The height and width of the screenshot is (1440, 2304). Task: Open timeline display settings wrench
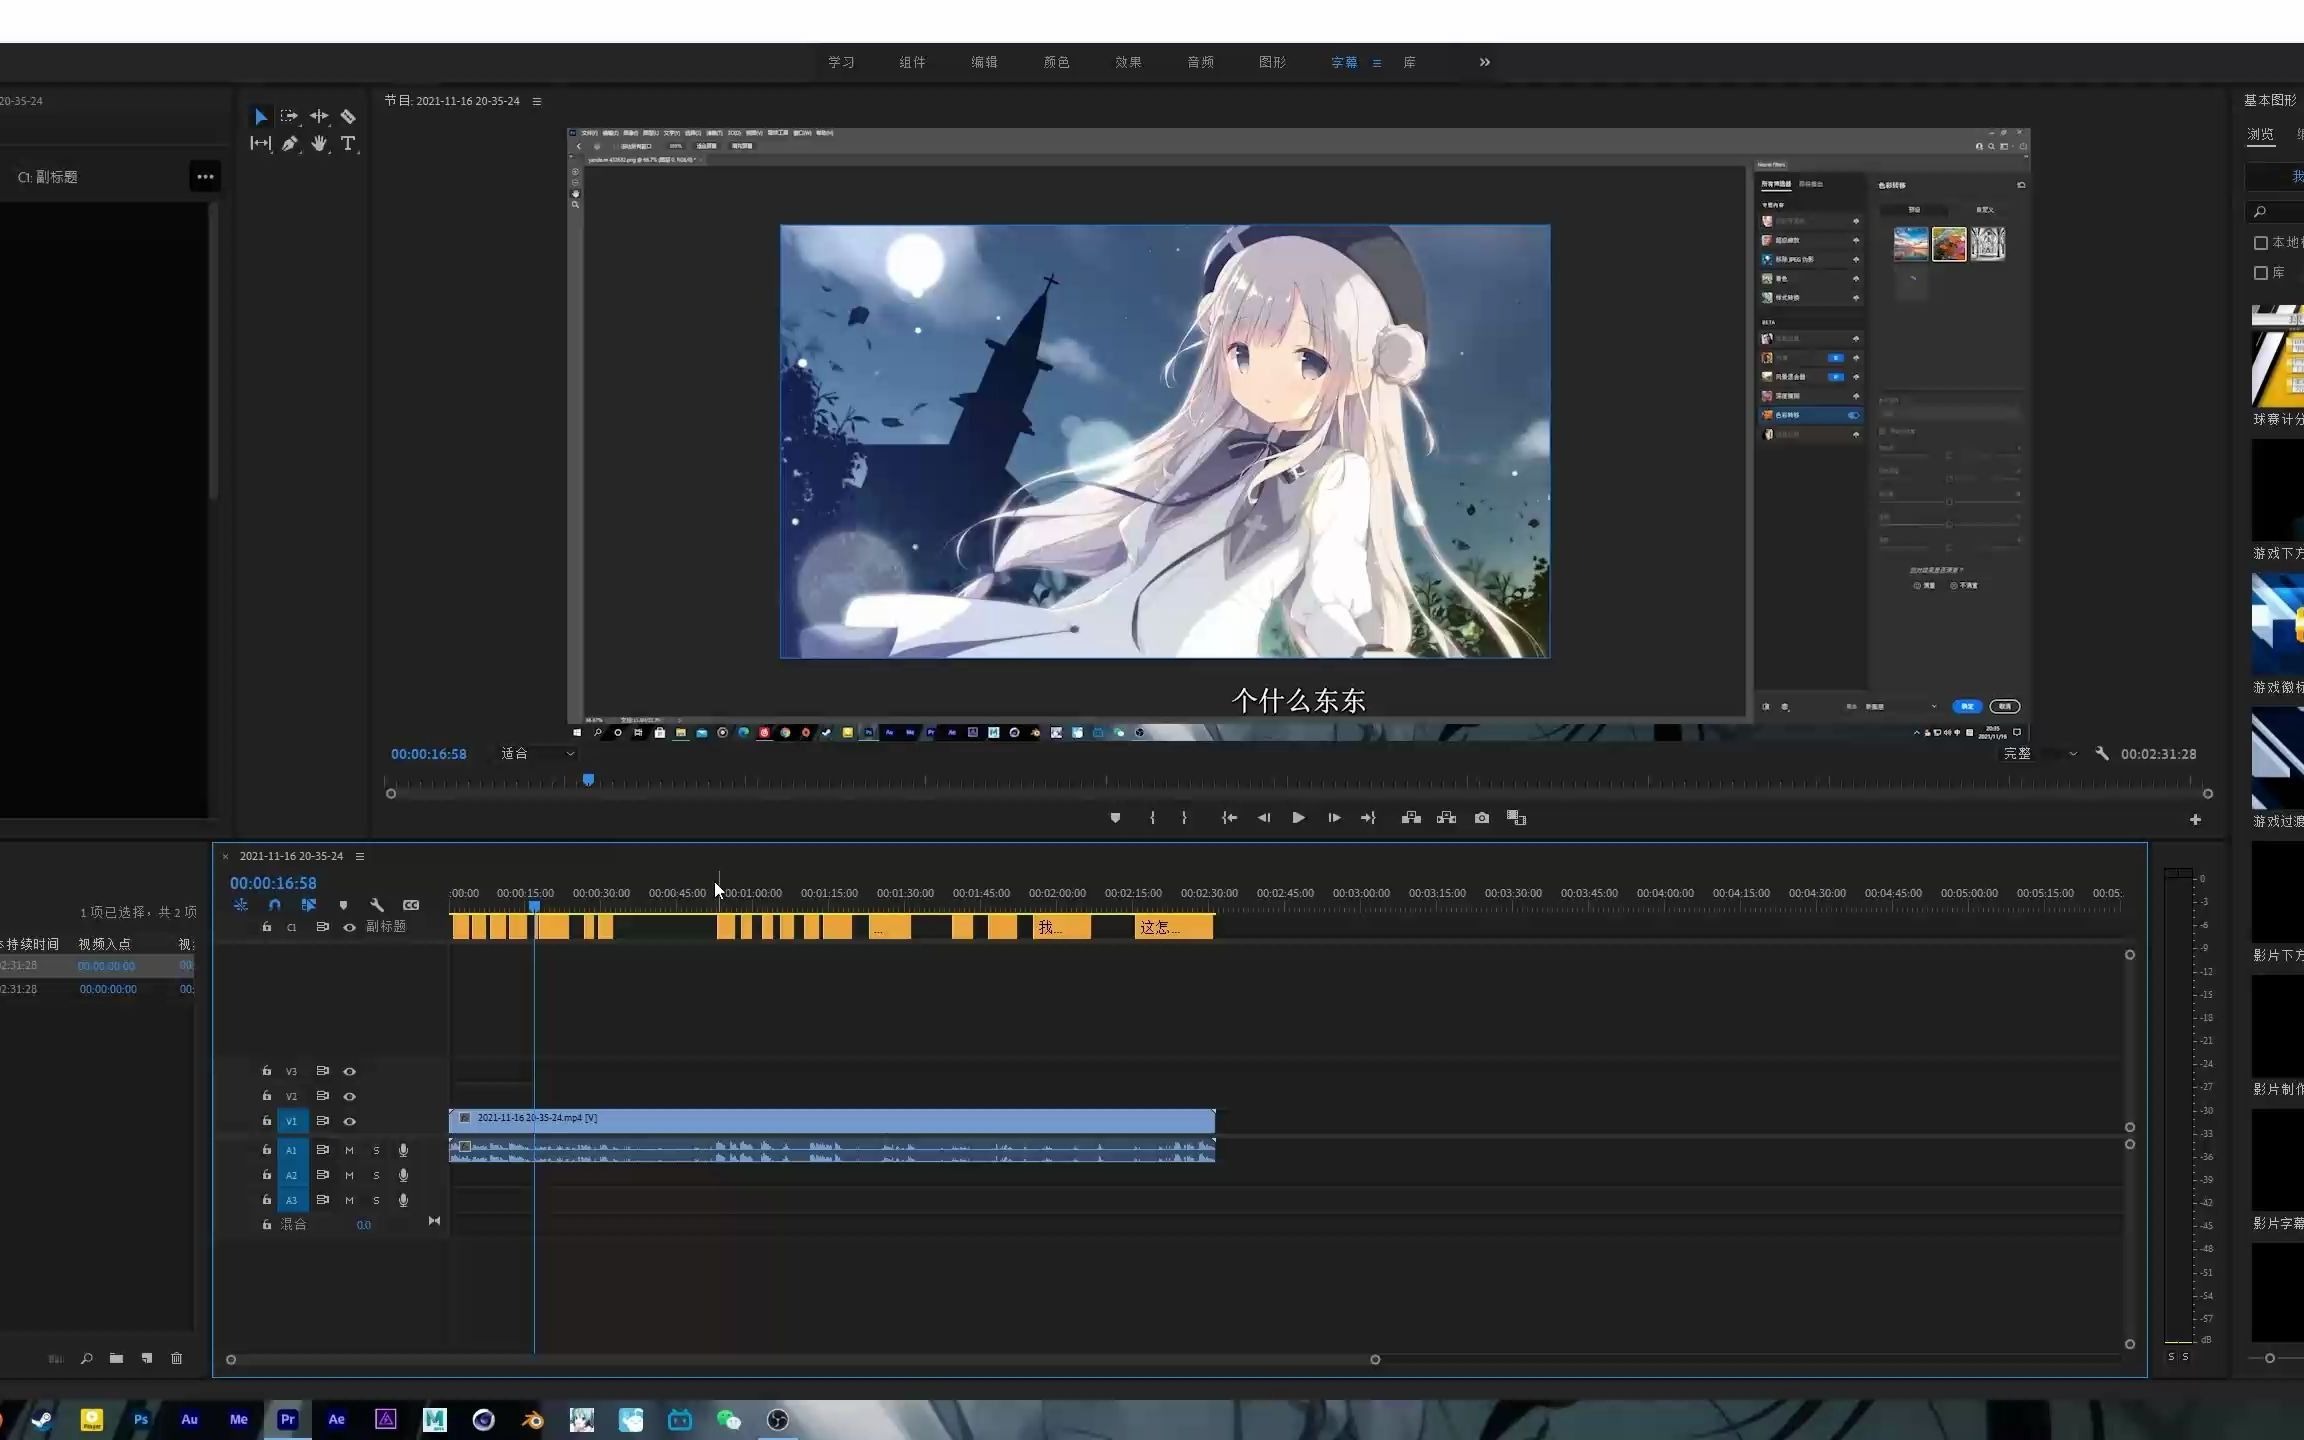tap(377, 905)
